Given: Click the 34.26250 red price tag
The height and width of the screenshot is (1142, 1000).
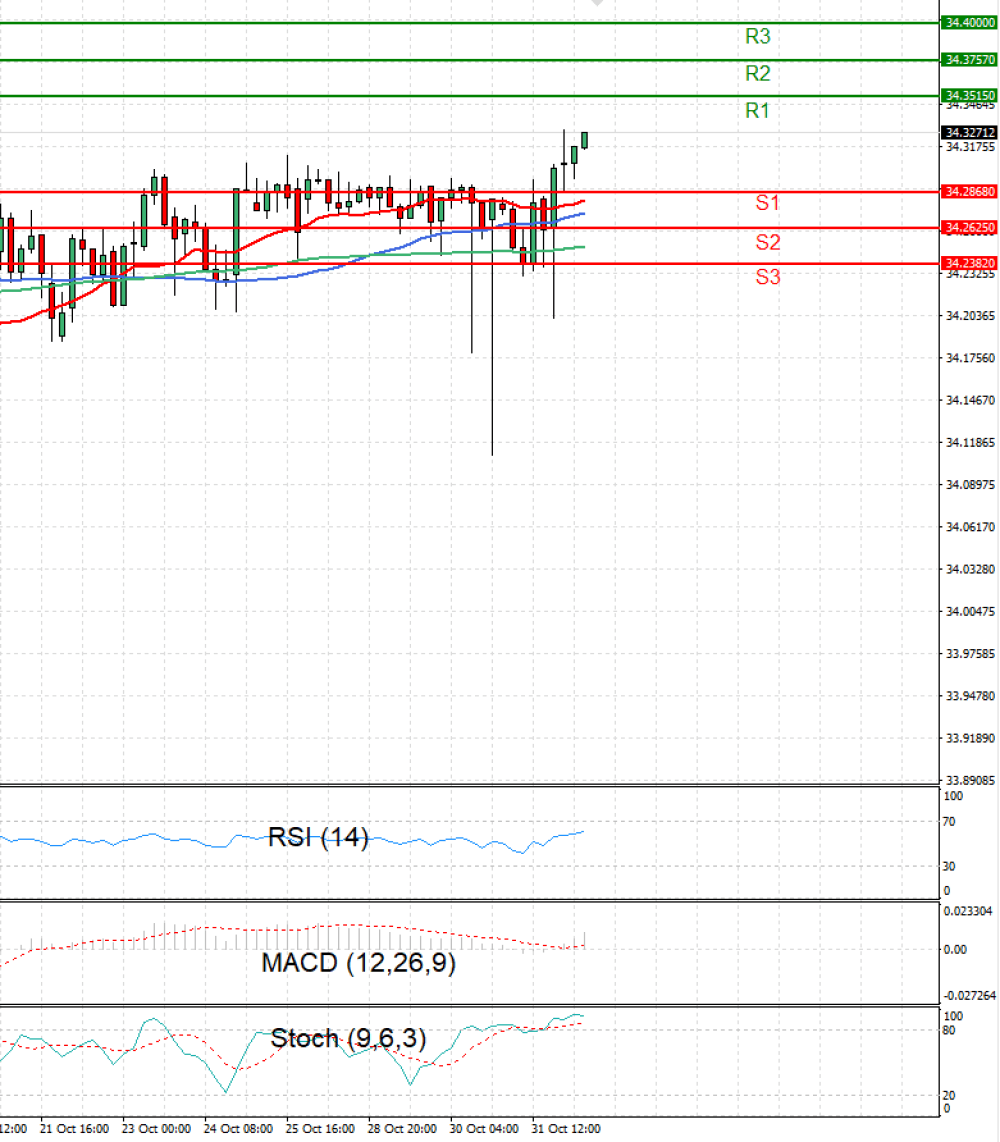Looking at the screenshot, I should pyautogui.click(x=969, y=228).
